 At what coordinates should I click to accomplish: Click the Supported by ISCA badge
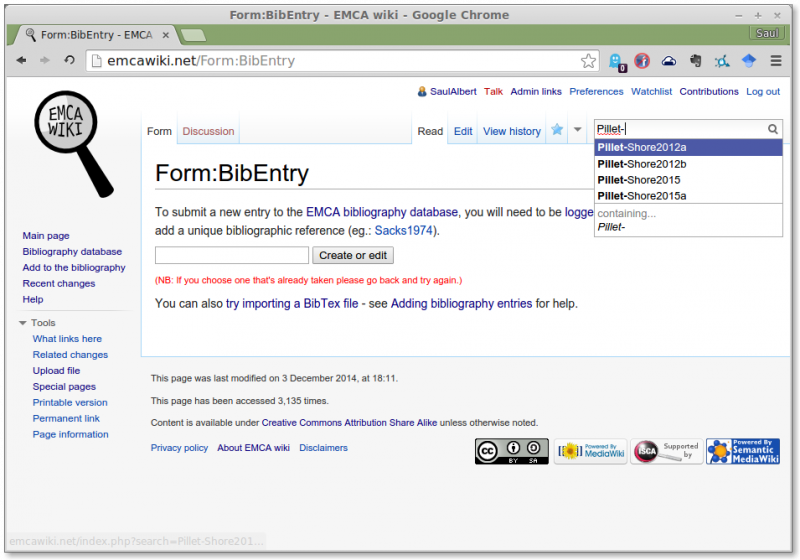(667, 451)
